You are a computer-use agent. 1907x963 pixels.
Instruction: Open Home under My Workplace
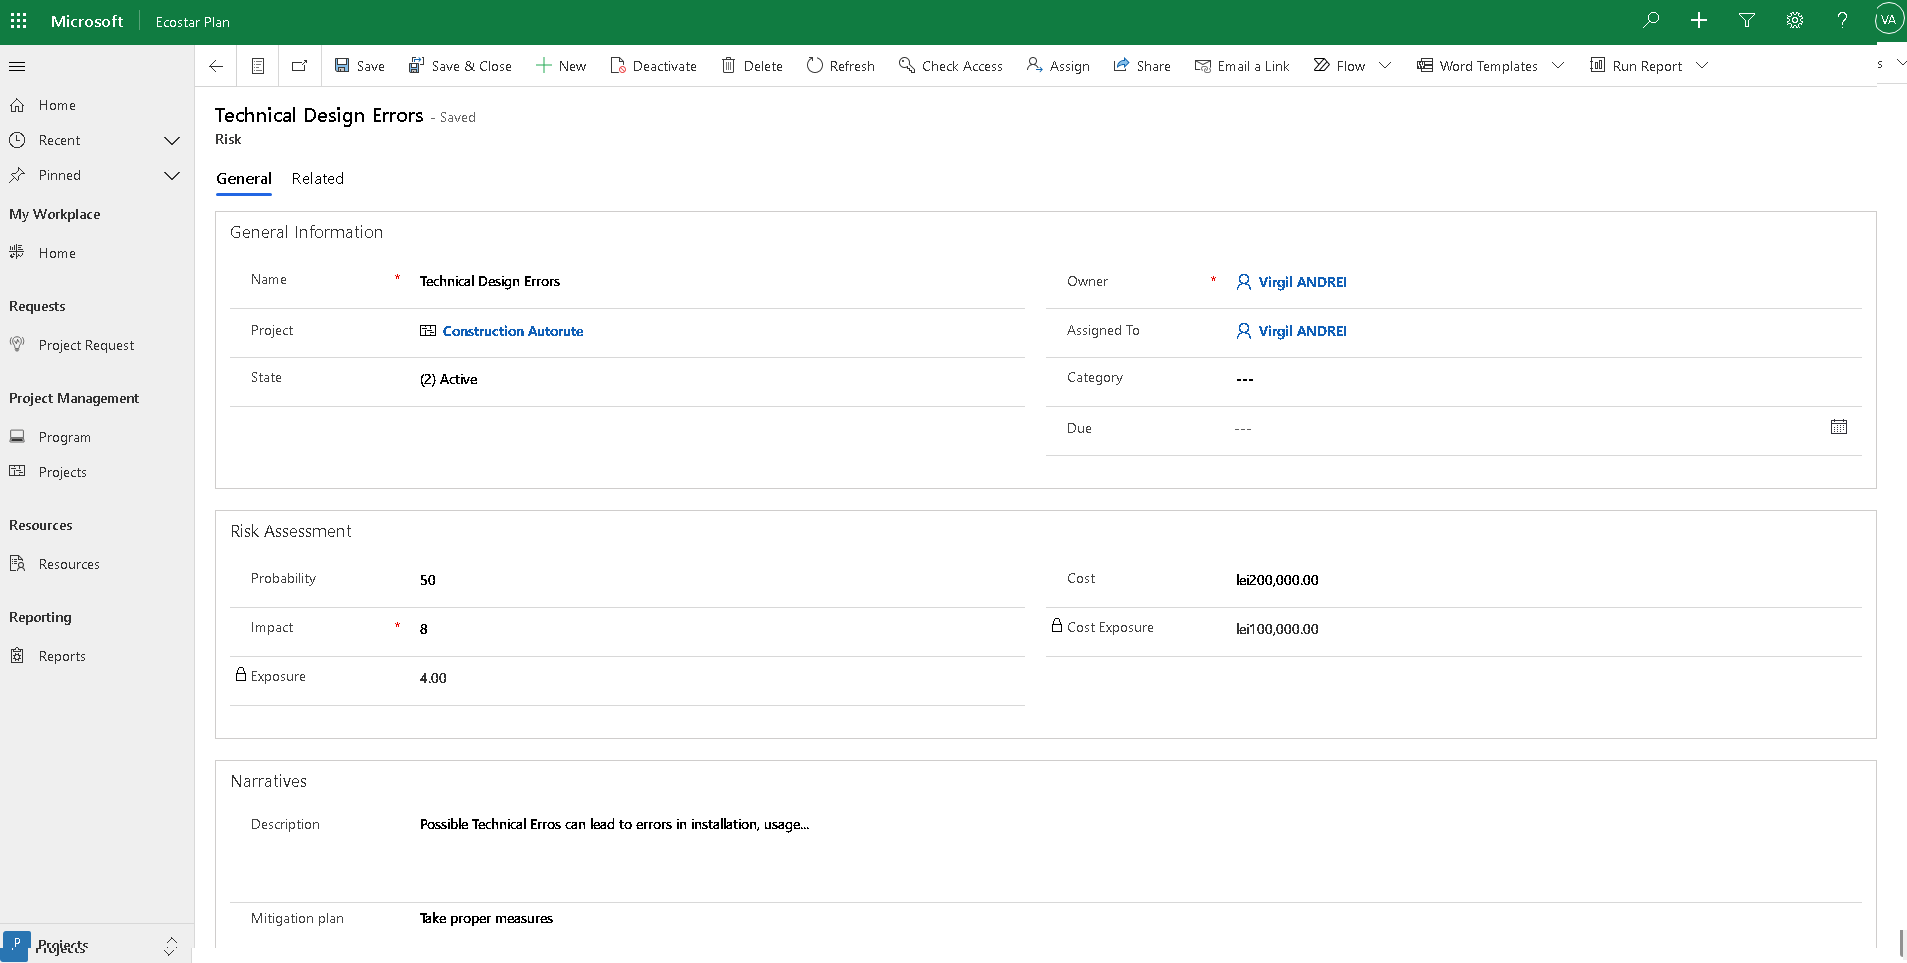57,254
